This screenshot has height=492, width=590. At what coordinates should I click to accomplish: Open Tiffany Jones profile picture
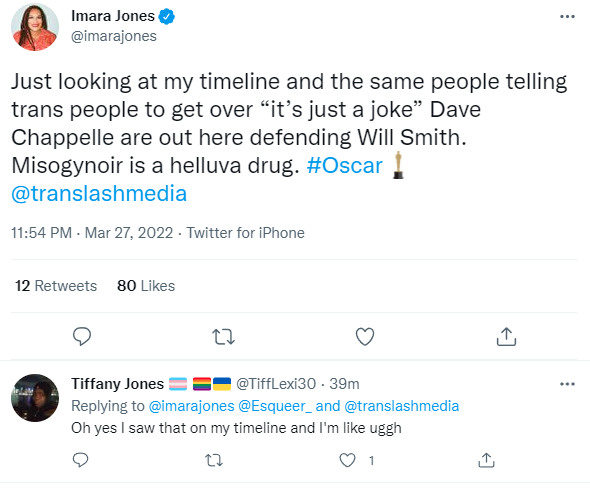(x=35, y=398)
